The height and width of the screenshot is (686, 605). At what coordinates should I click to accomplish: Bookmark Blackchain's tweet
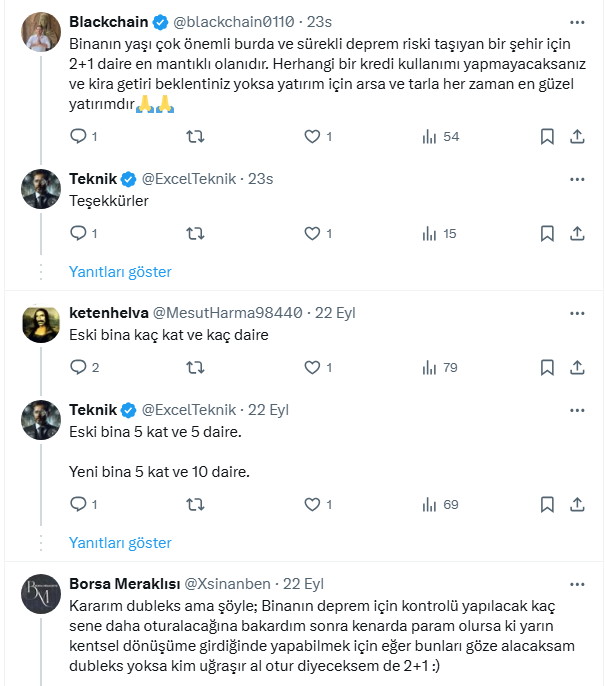(x=547, y=136)
